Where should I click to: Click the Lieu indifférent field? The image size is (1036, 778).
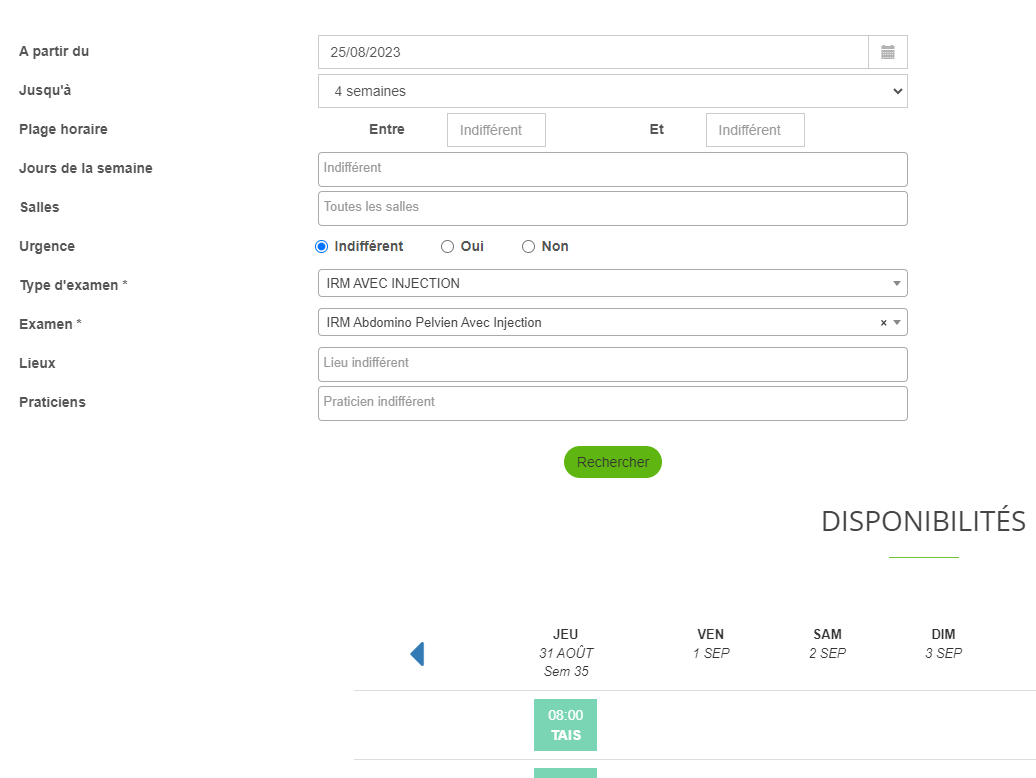click(612, 364)
